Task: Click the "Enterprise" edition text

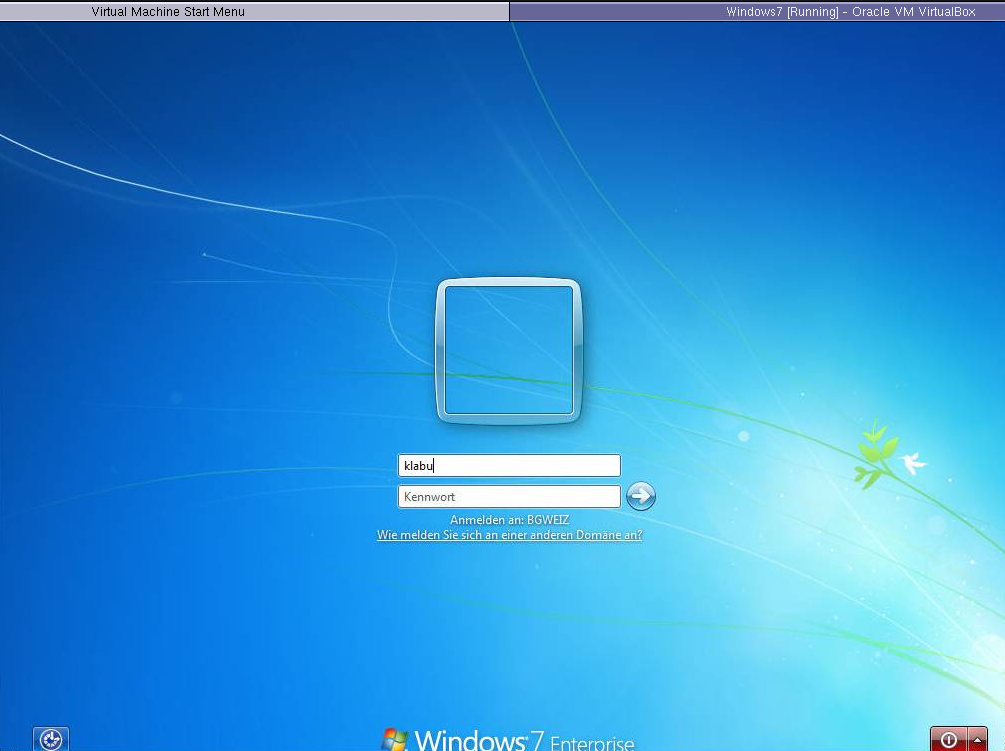Action: tap(592, 743)
